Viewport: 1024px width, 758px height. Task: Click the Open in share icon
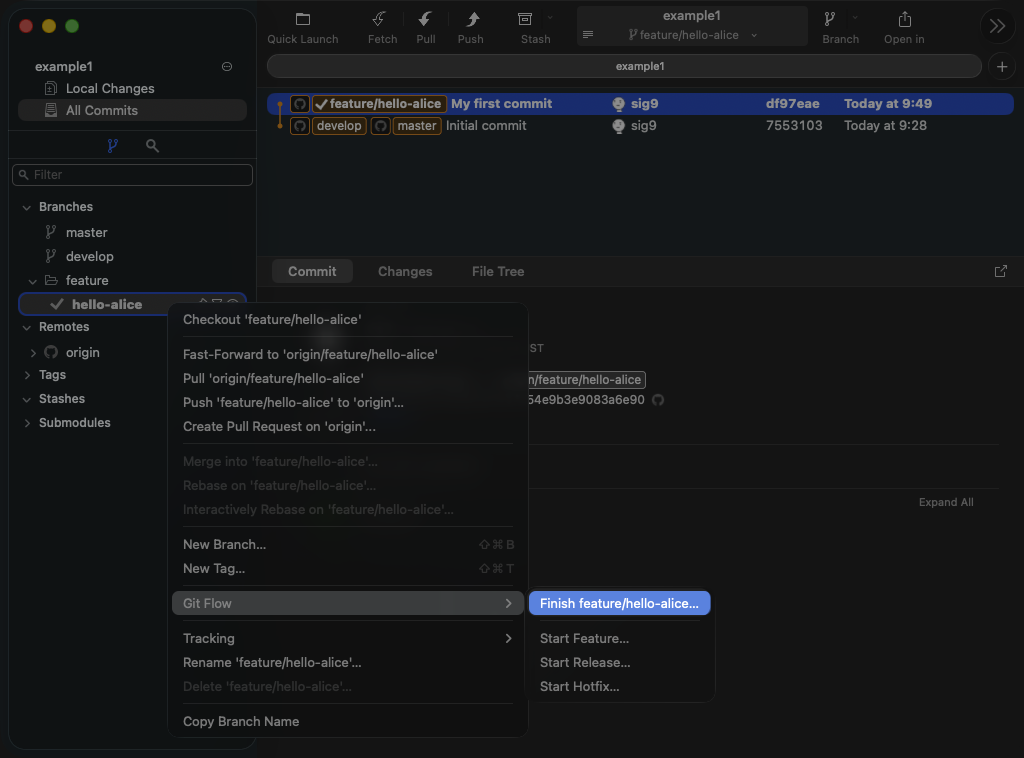pyautogui.click(x=904, y=20)
